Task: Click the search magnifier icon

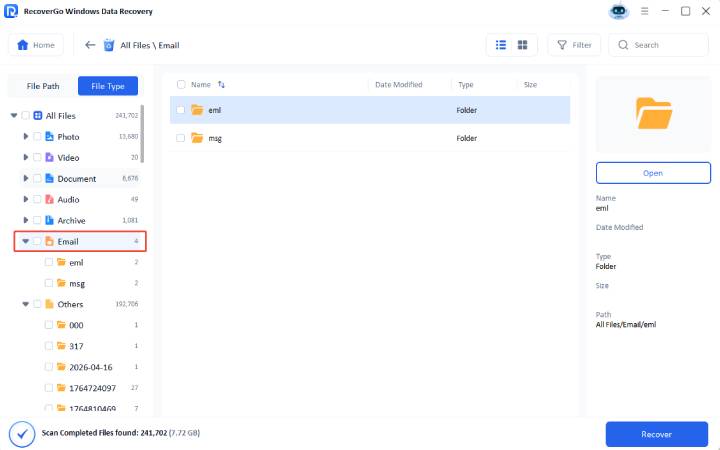Action: click(623, 45)
